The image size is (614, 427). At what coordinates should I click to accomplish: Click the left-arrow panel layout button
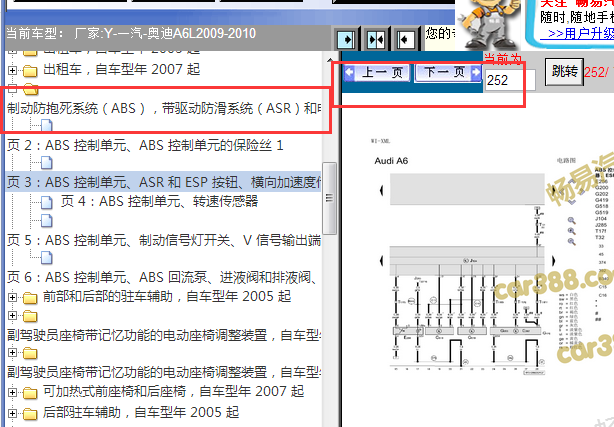coord(405,39)
